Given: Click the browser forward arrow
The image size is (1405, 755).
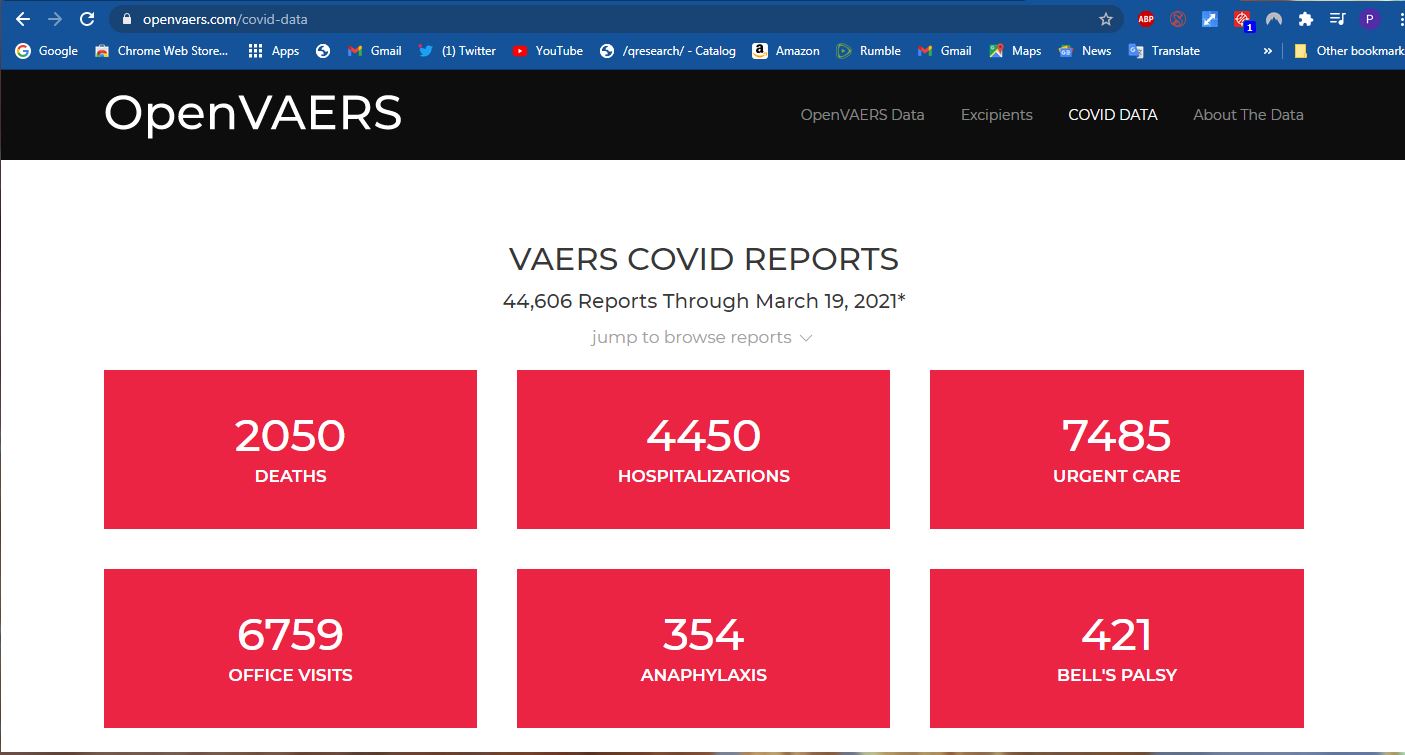Looking at the screenshot, I should point(55,19).
